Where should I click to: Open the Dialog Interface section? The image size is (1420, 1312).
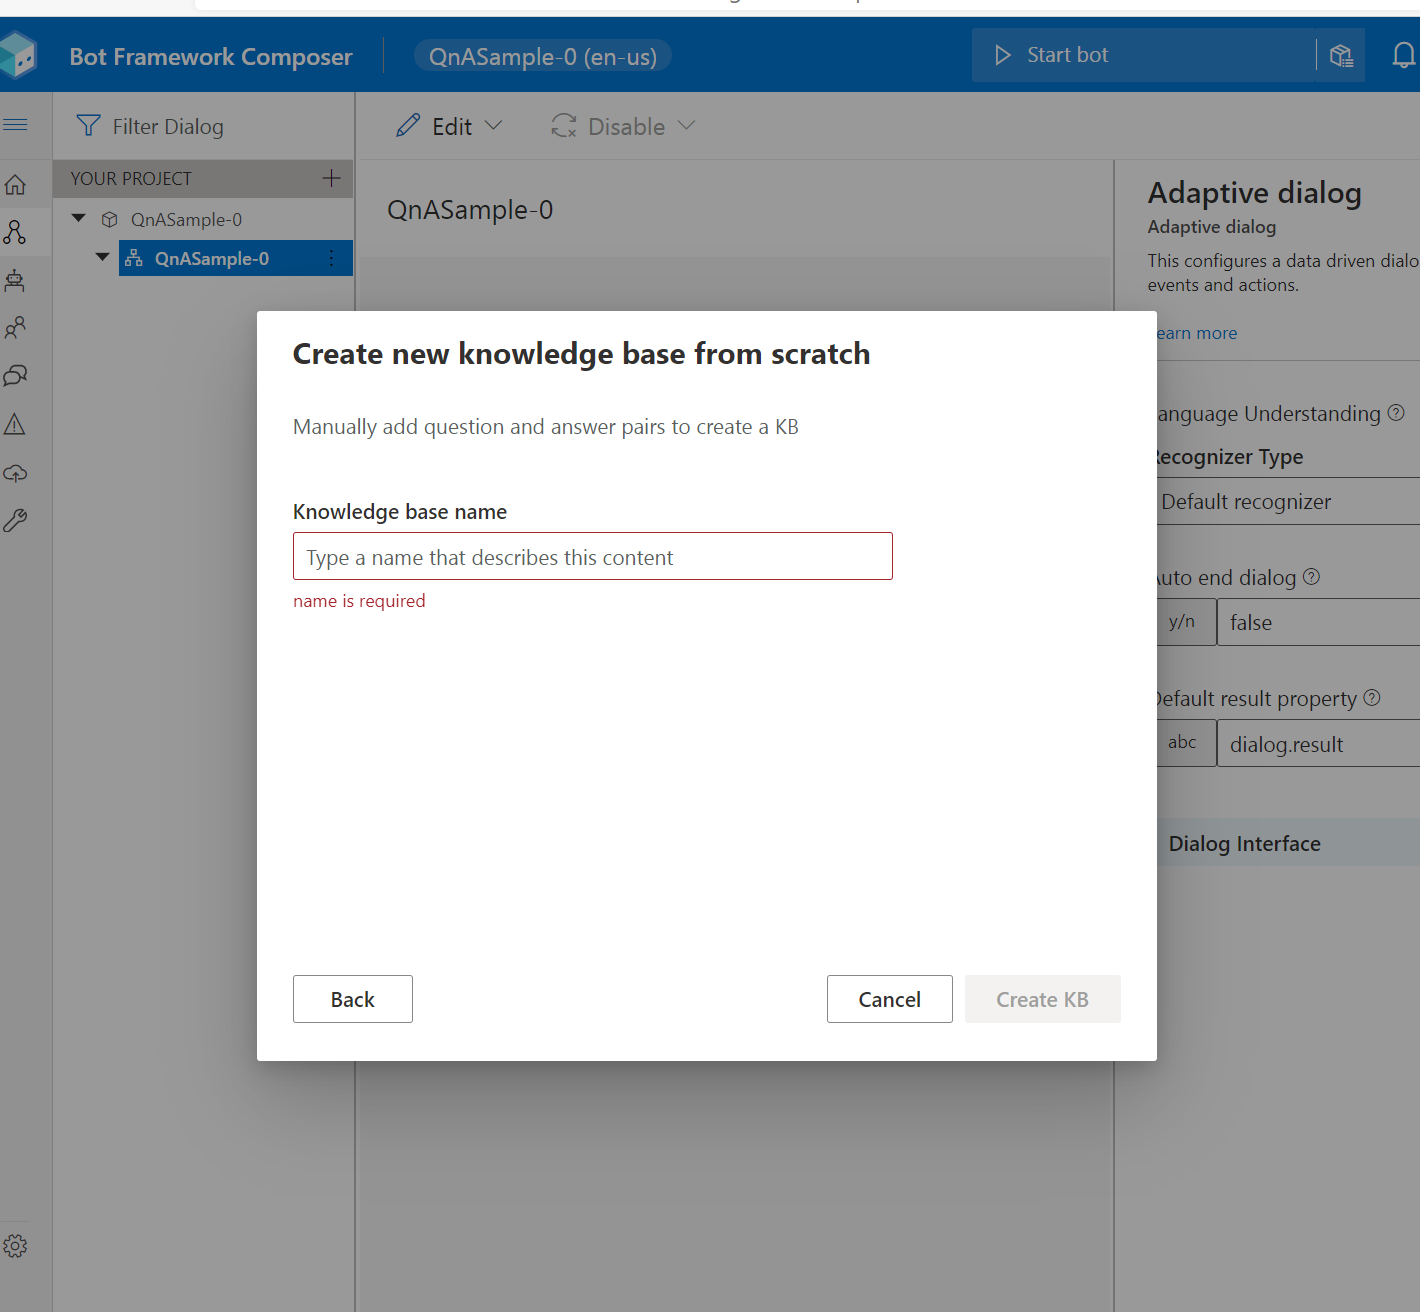[1289, 843]
